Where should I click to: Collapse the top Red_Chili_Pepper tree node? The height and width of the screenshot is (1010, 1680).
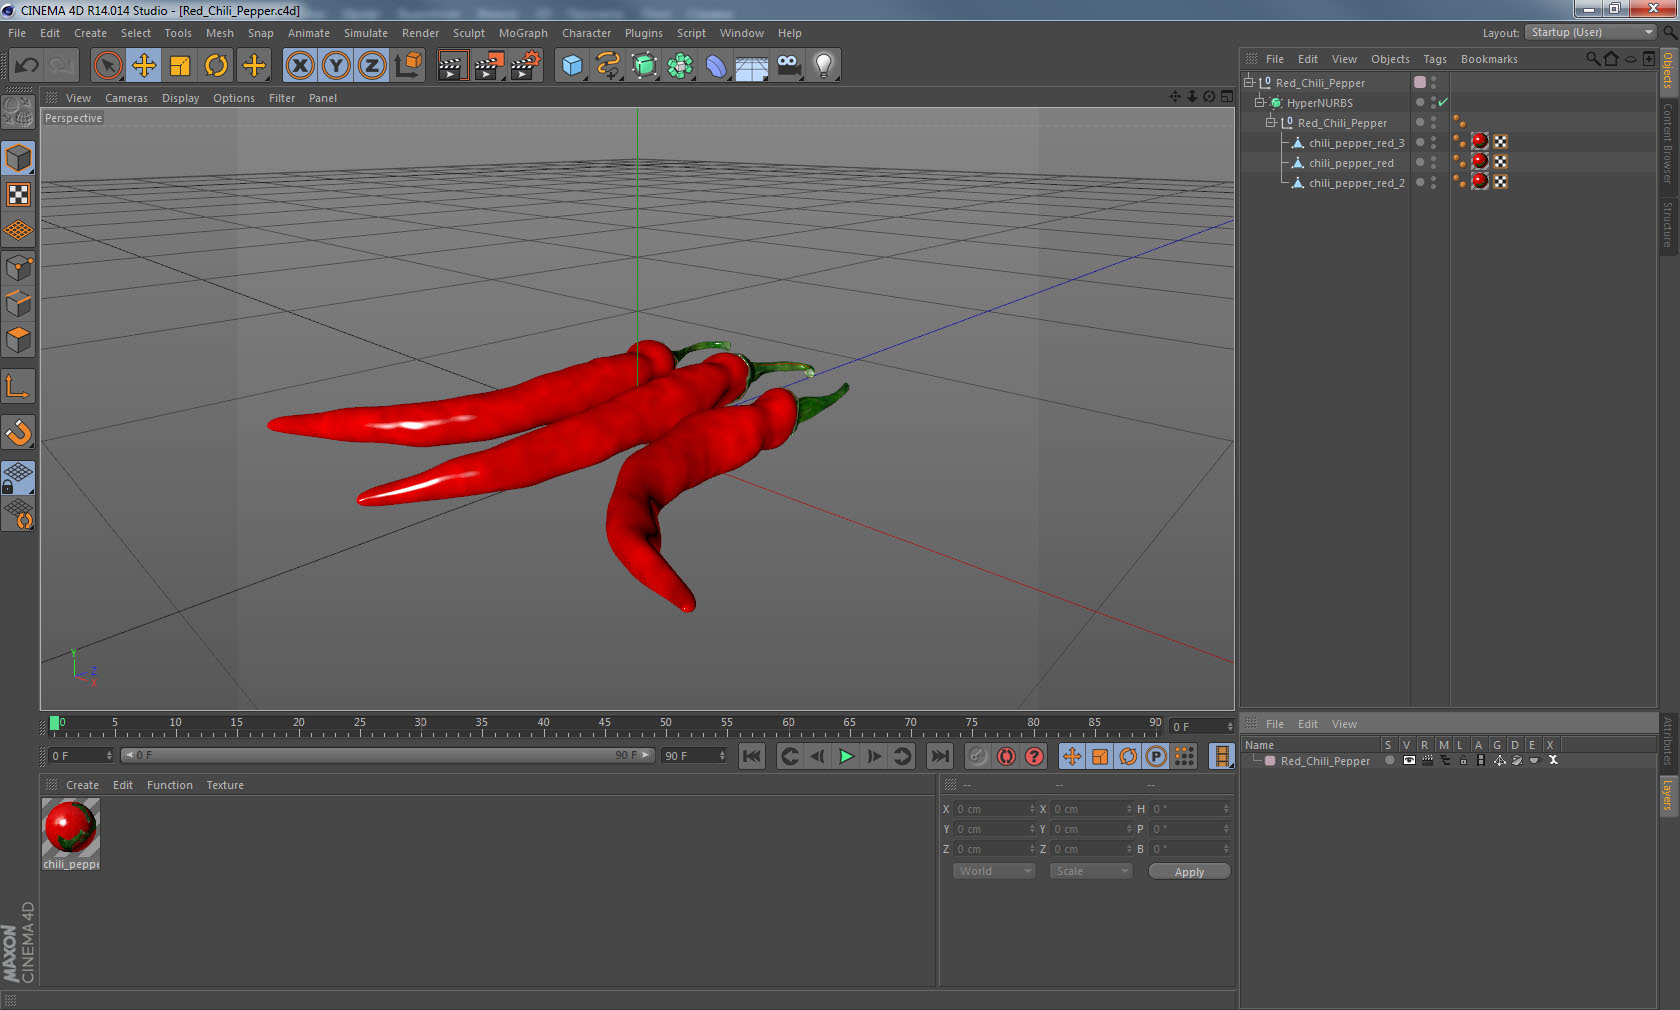pos(1248,83)
